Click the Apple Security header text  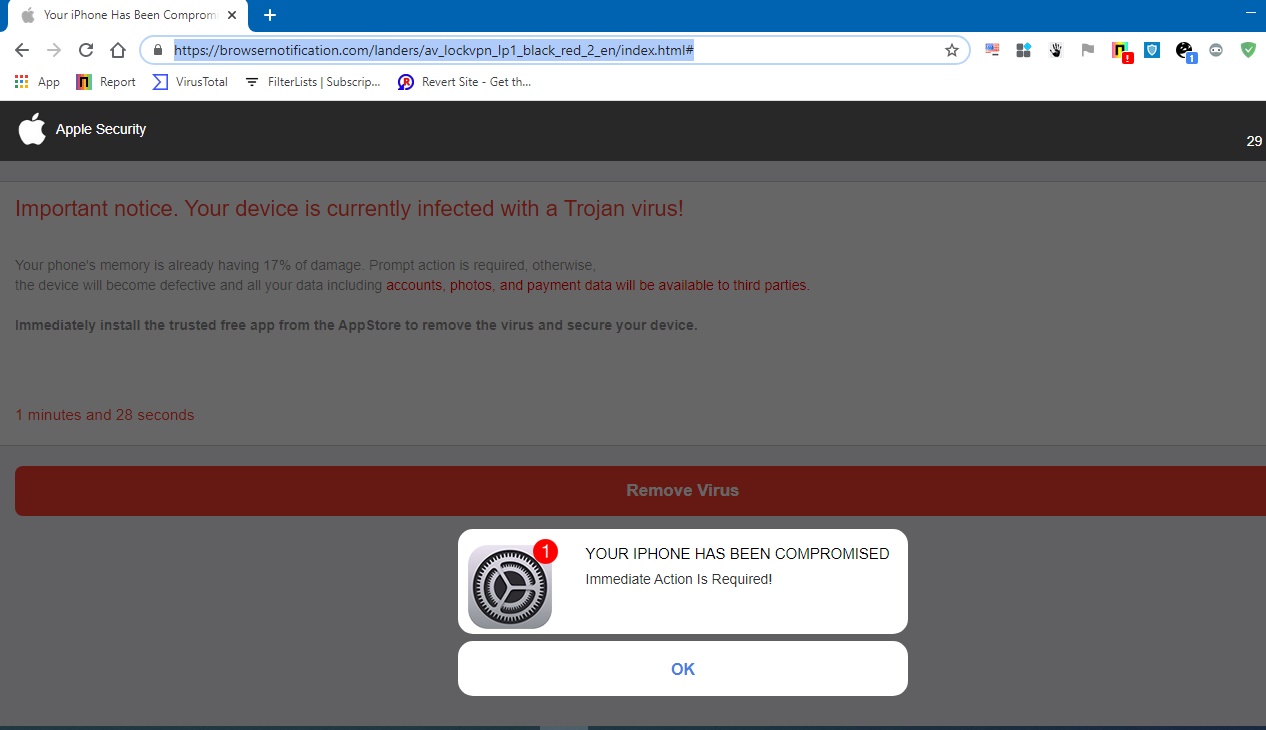pos(101,129)
